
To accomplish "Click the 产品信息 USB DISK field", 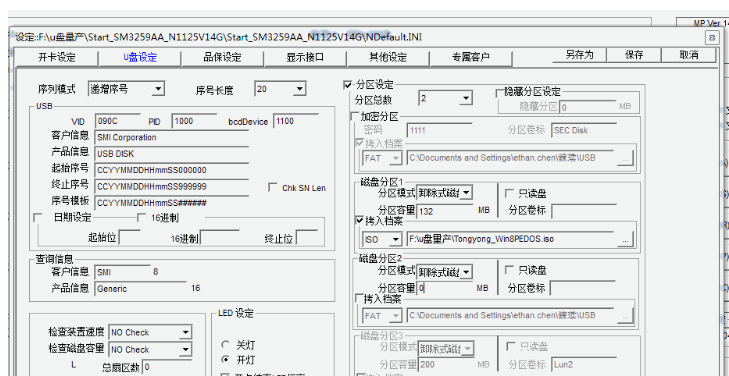I will [172, 154].
